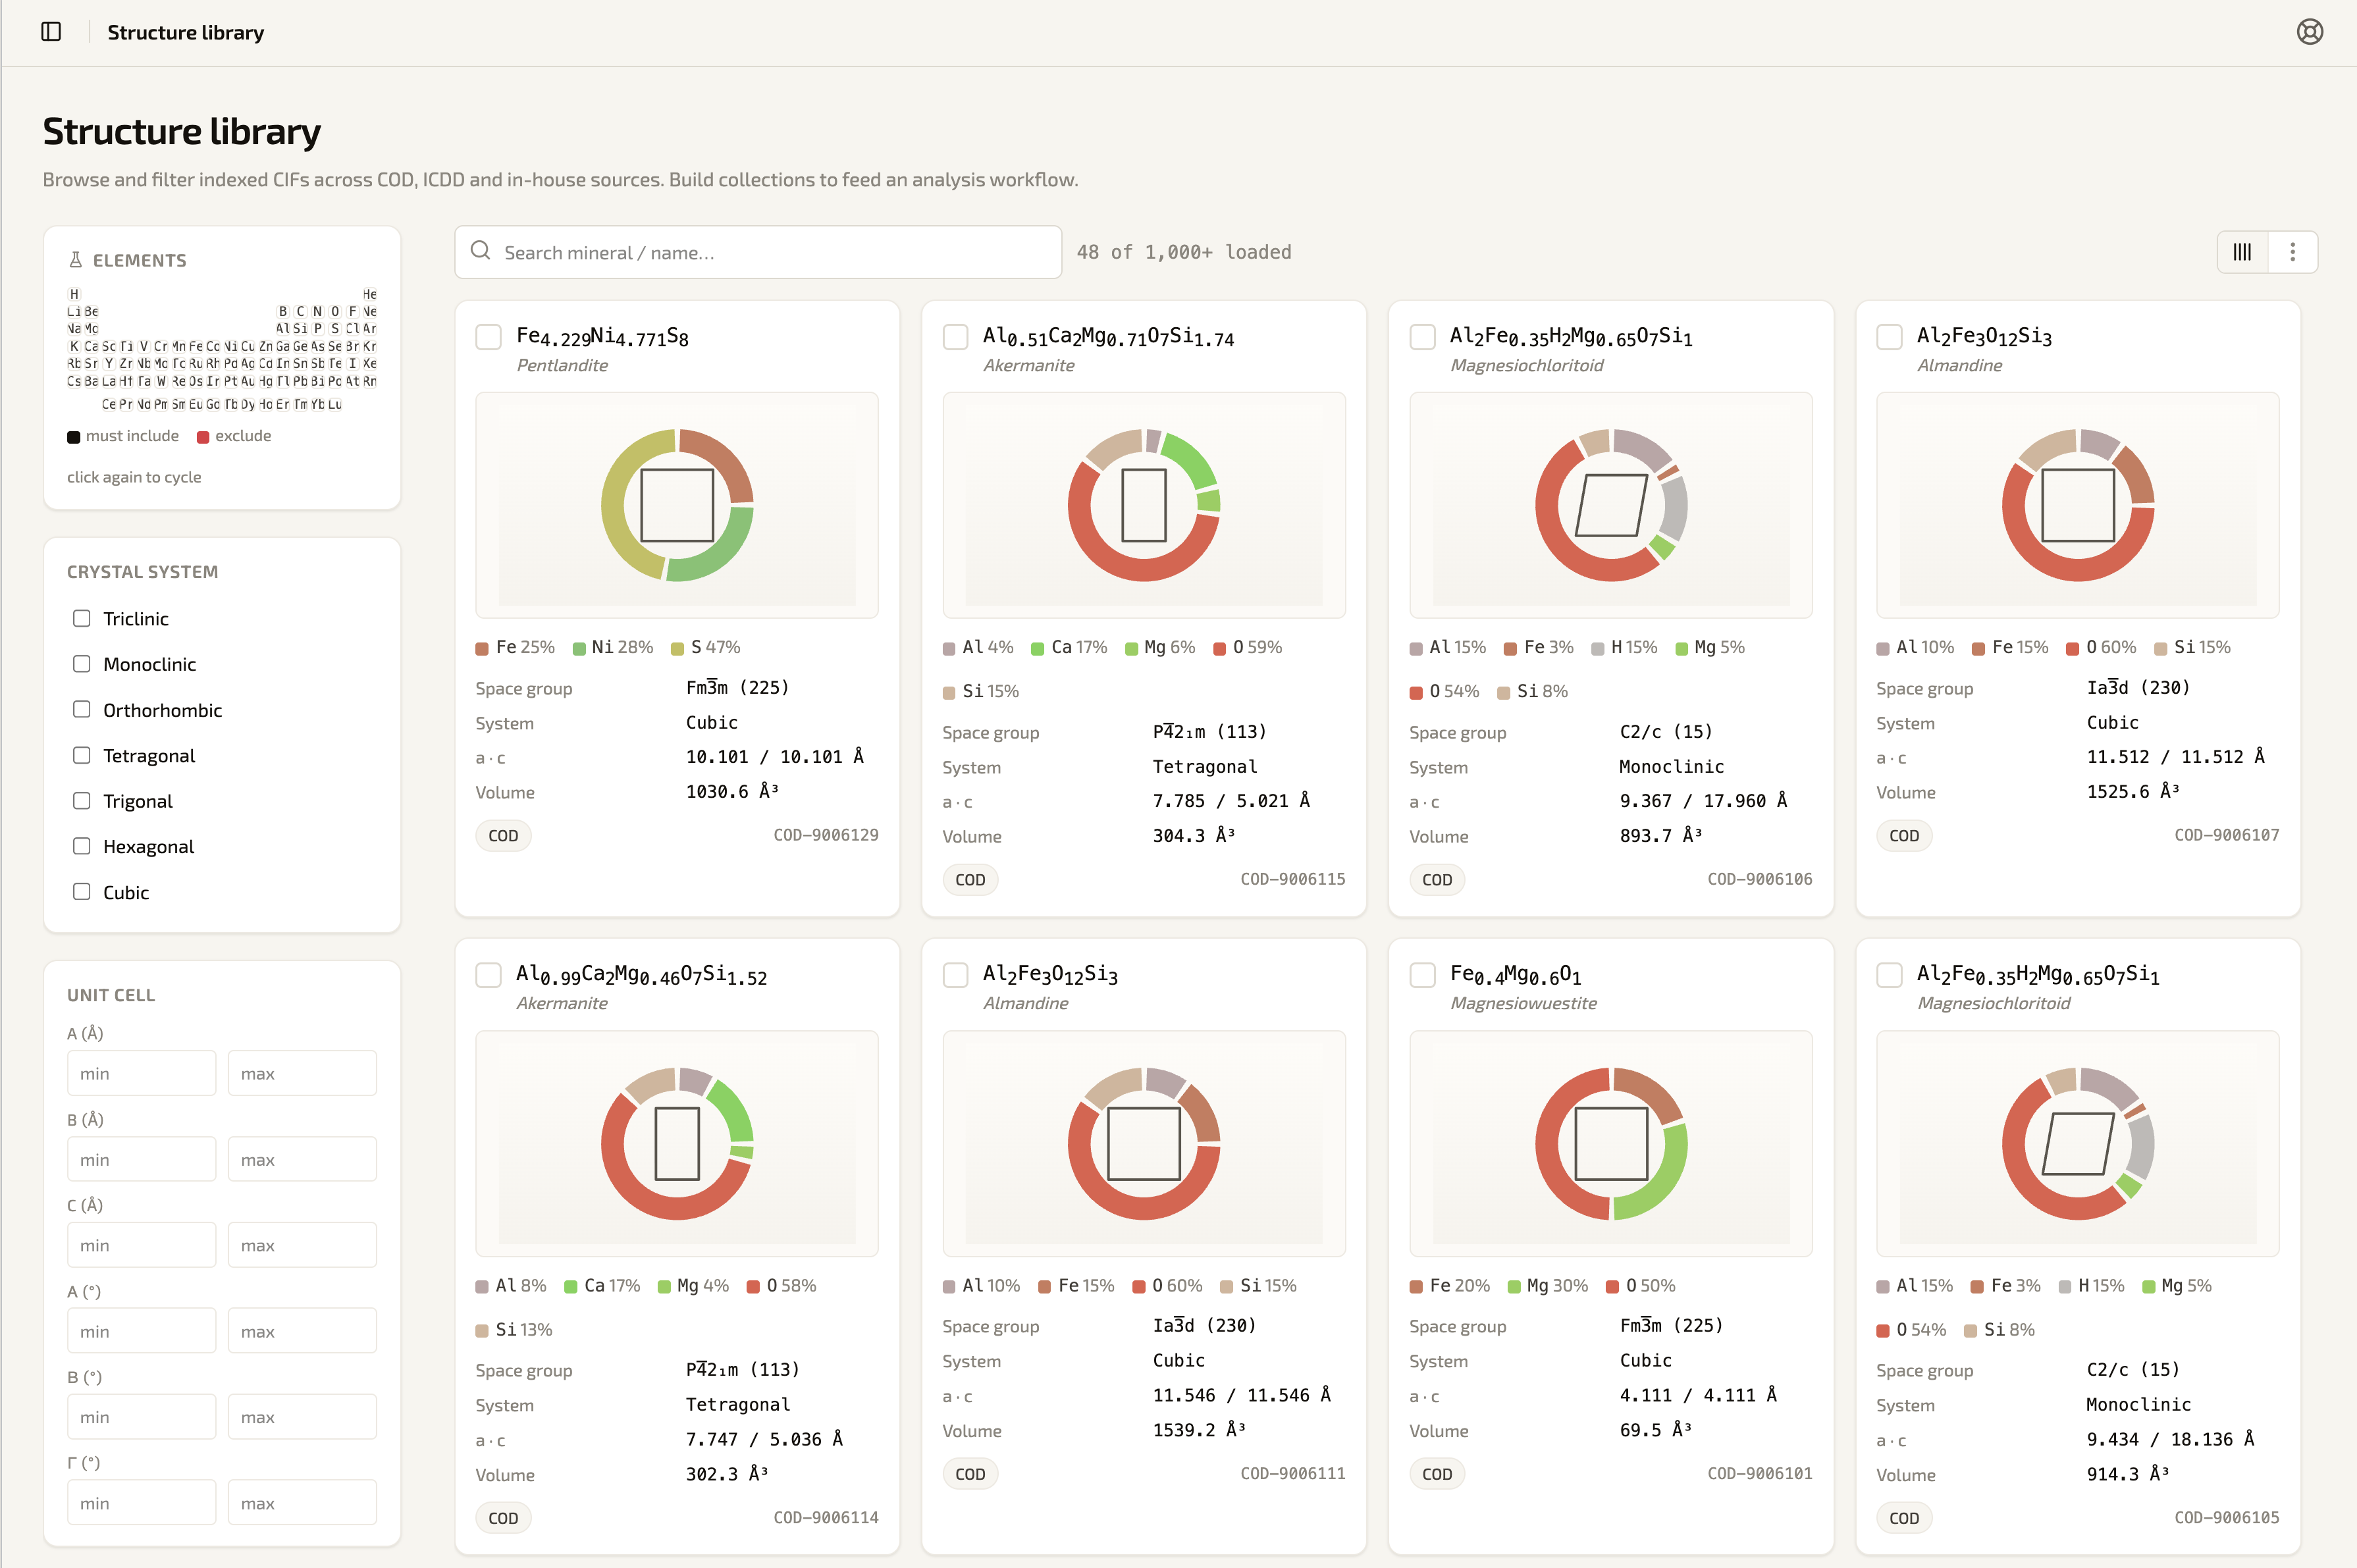Select the Si element tile

tap(301, 329)
